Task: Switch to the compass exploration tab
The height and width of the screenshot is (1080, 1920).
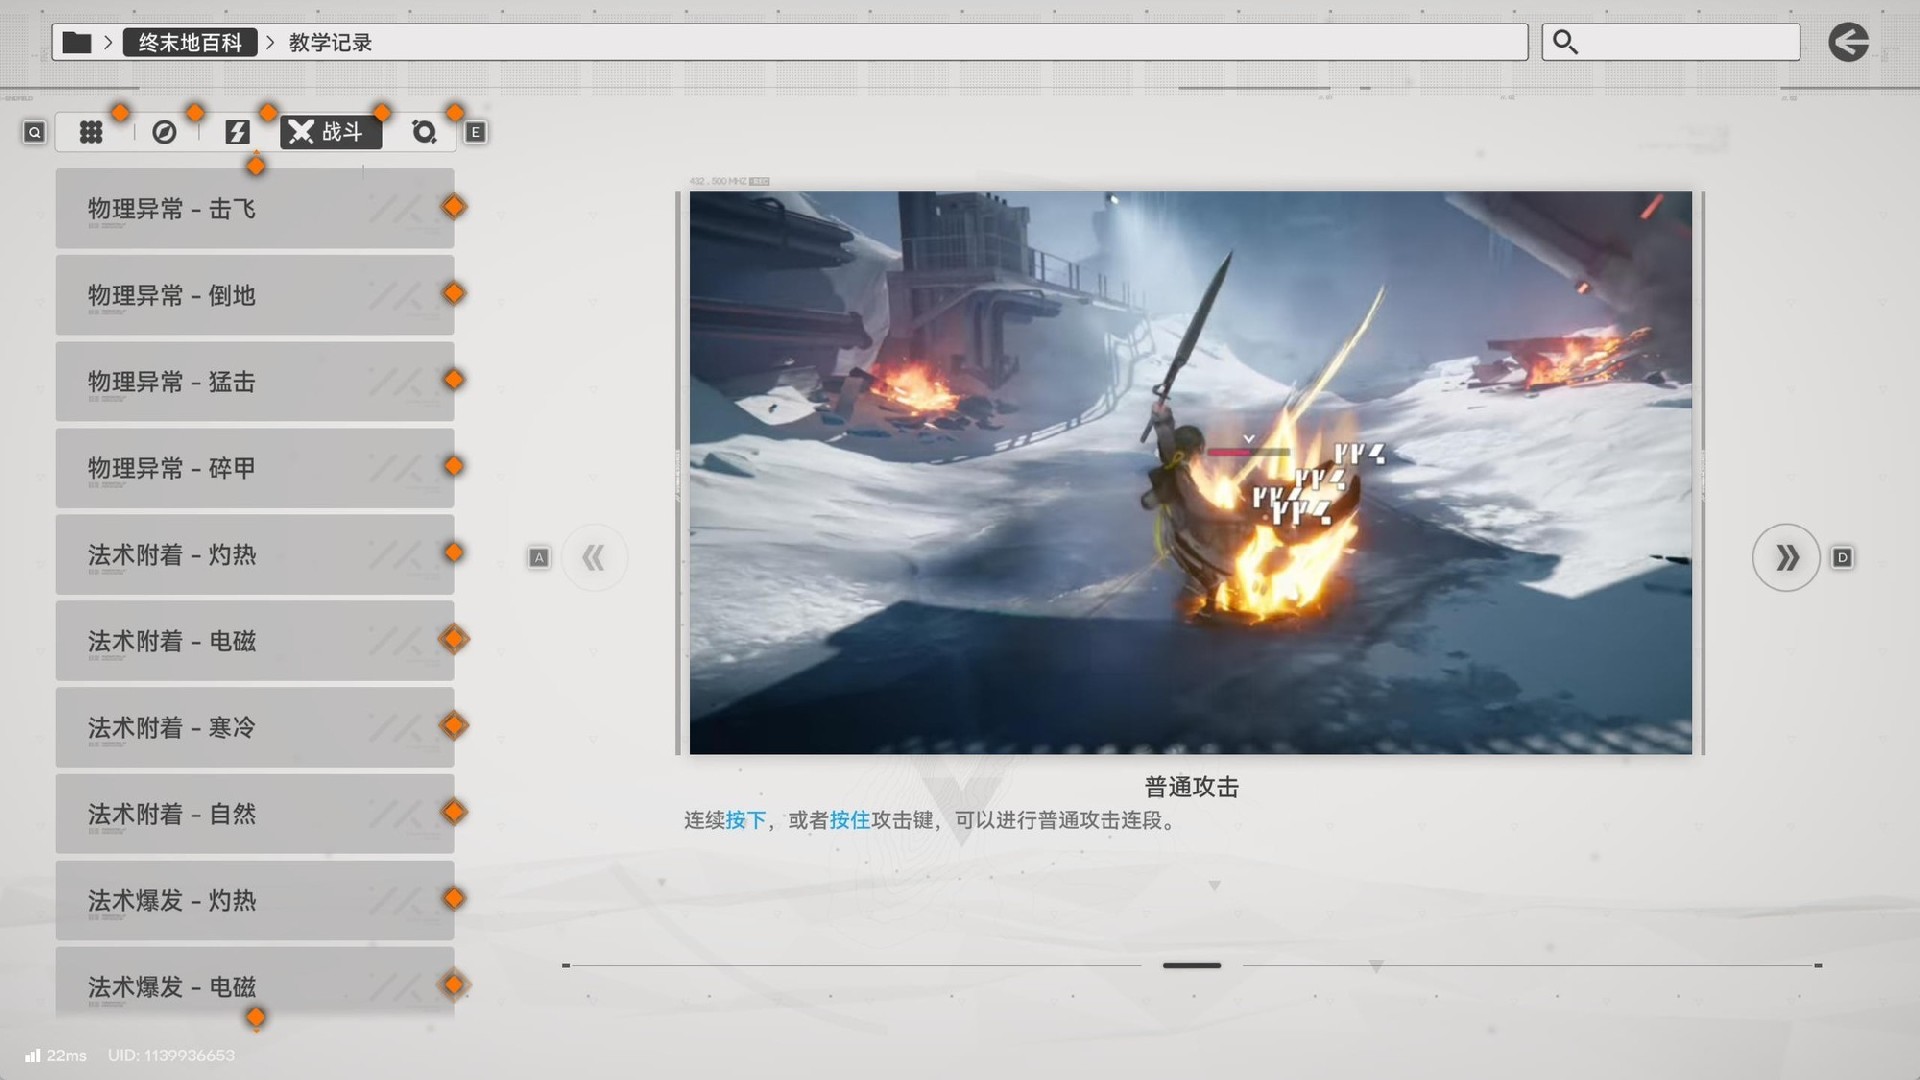Action: (x=164, y=132)
